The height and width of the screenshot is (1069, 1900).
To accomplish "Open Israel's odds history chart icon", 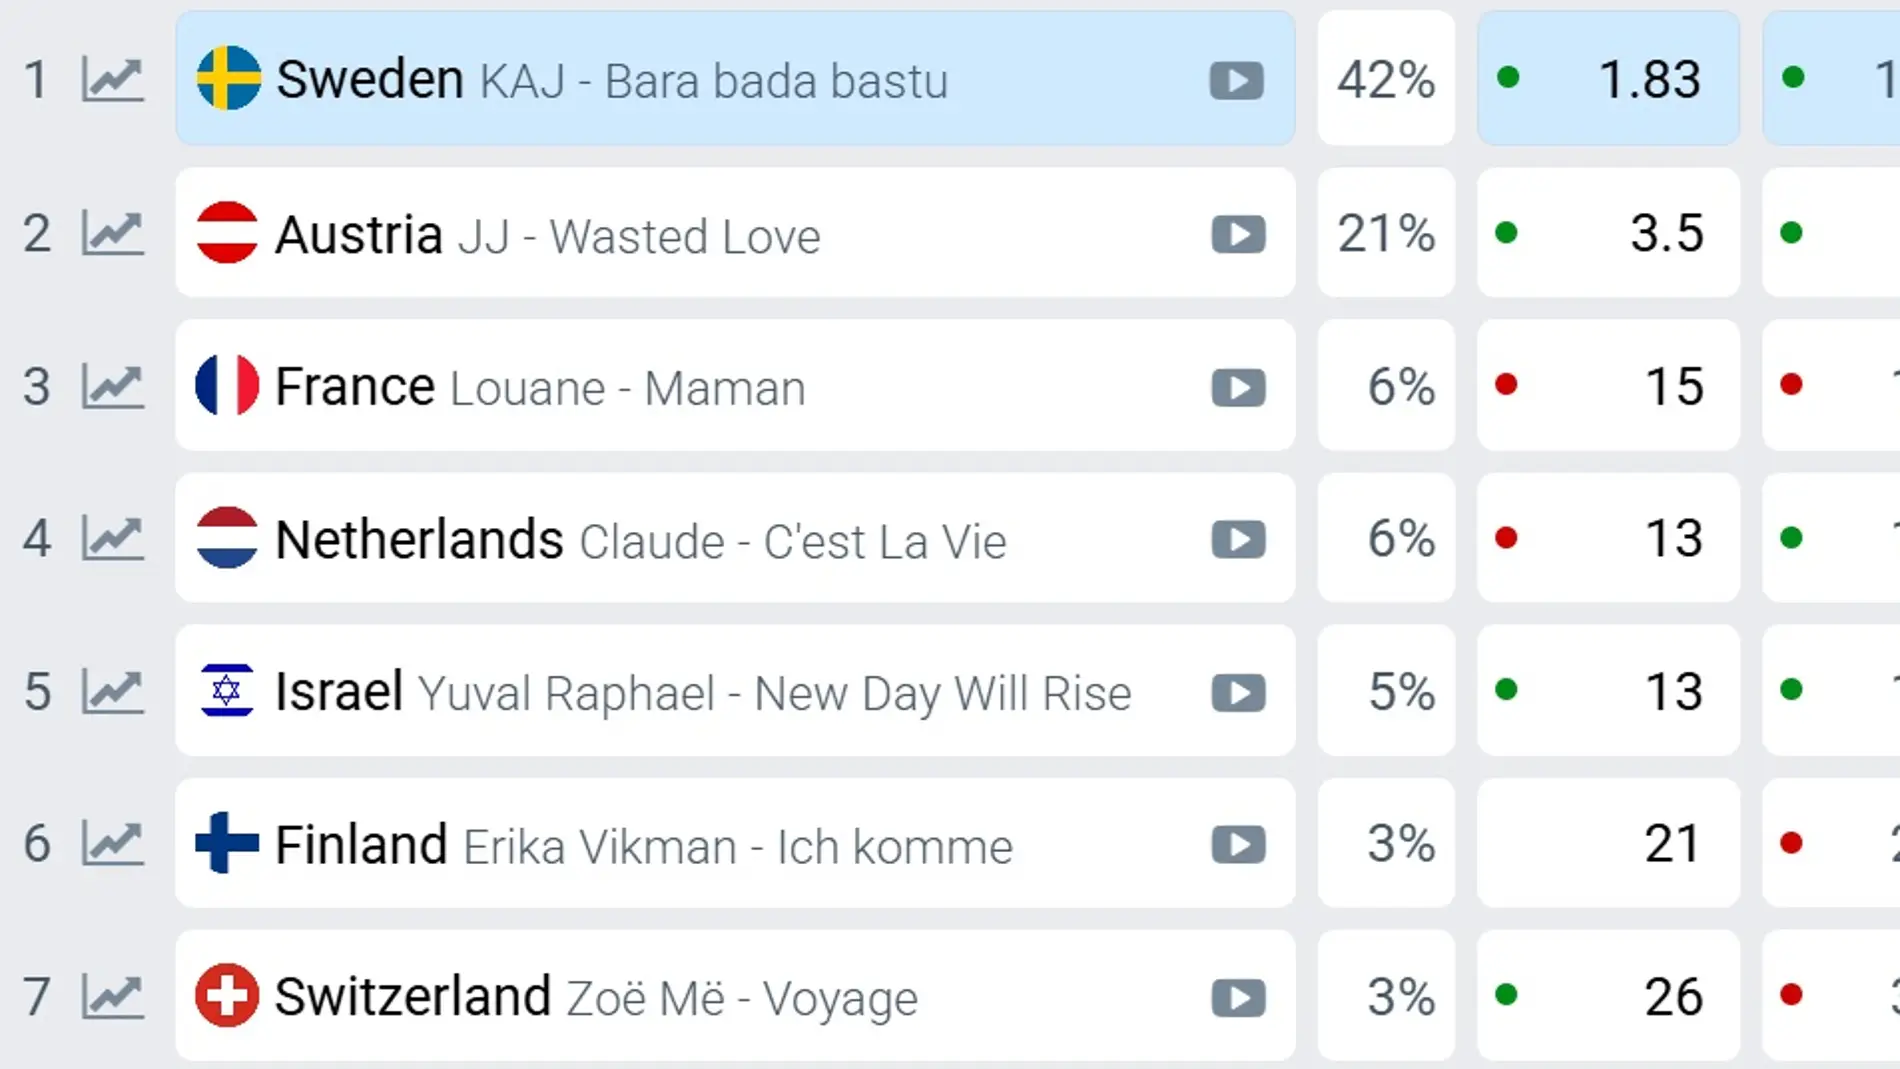I will (x=113, y=692).
